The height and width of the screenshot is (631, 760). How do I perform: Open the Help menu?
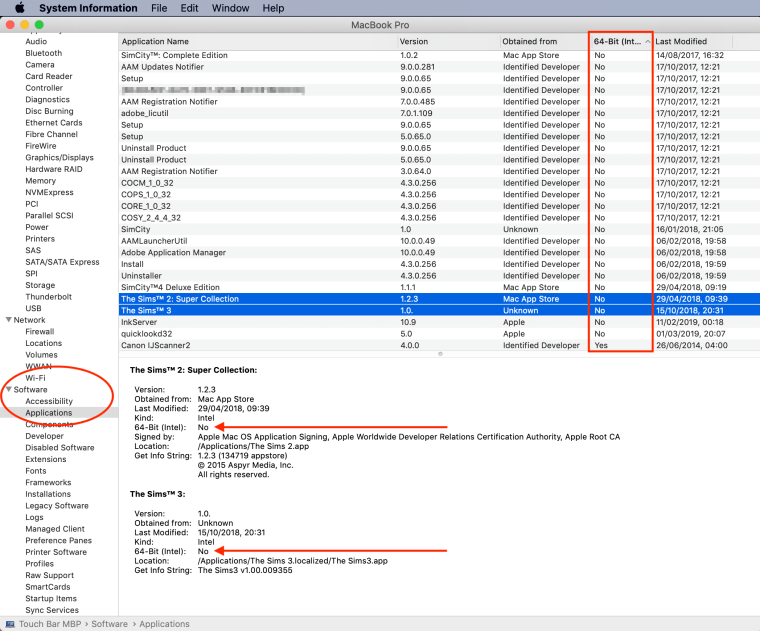(273, 8)
